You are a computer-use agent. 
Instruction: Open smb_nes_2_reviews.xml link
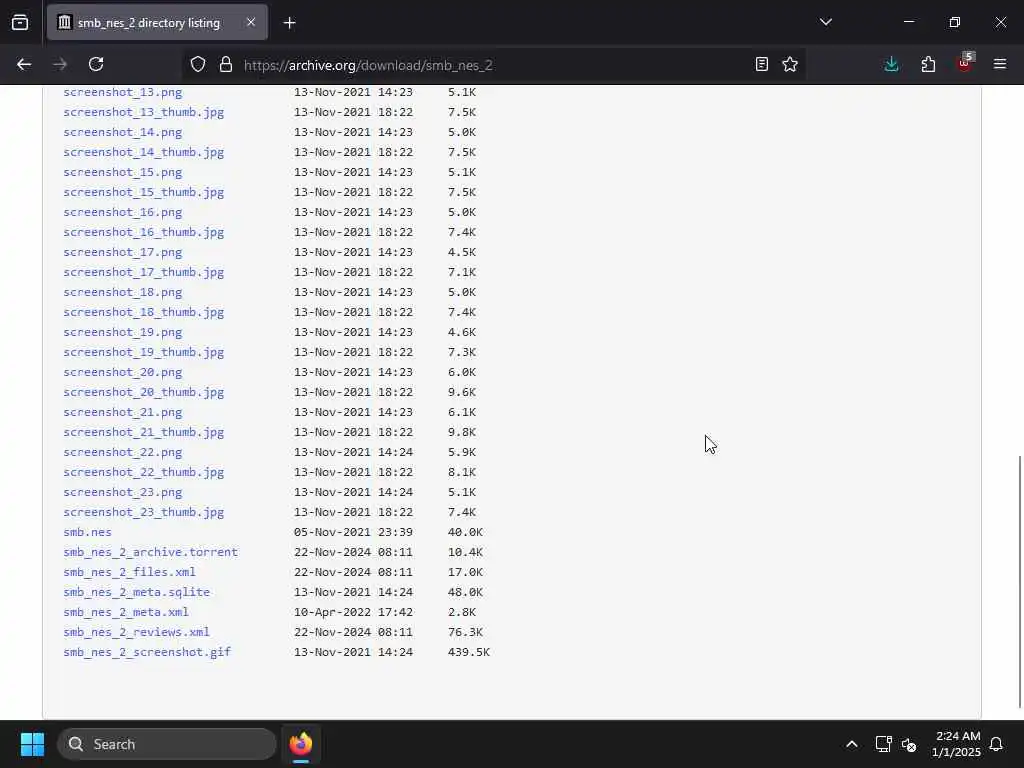click(x=136, y=632)
